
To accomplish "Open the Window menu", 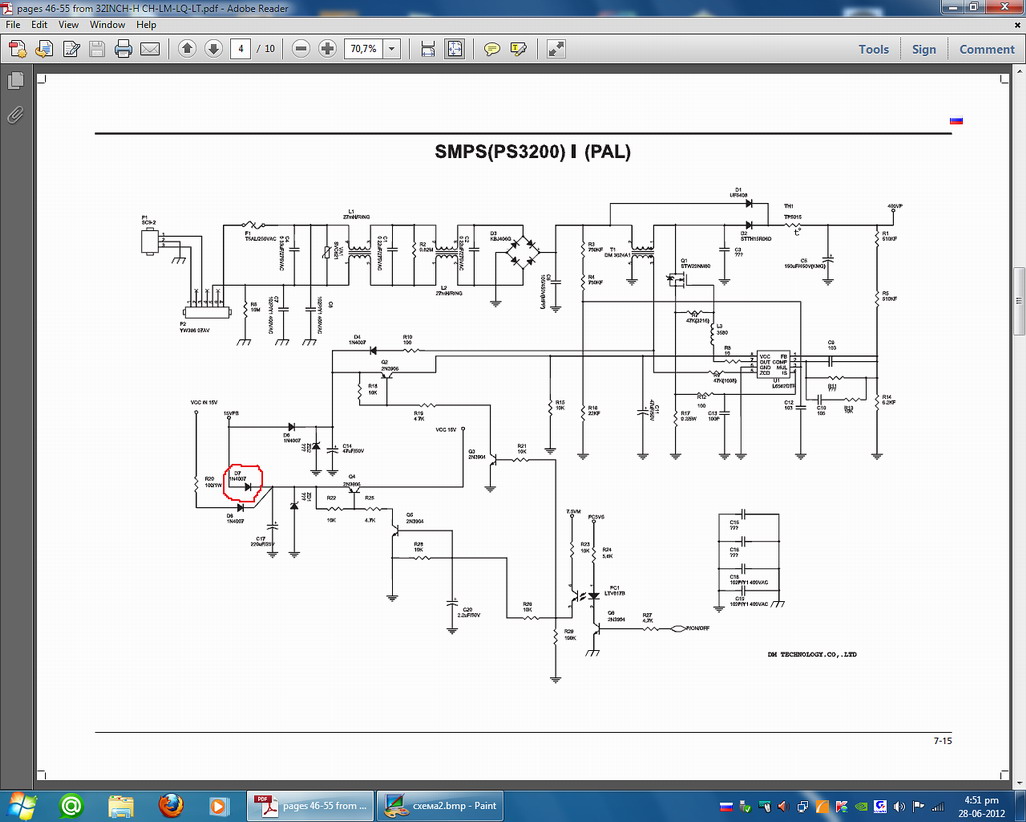I will [107, 24].
